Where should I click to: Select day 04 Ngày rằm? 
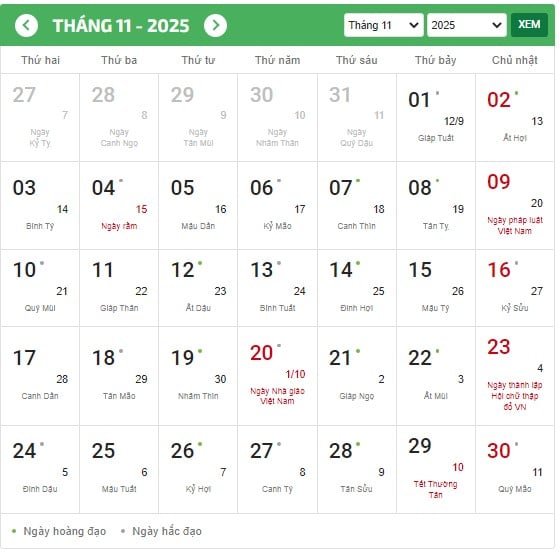[119, 205]
